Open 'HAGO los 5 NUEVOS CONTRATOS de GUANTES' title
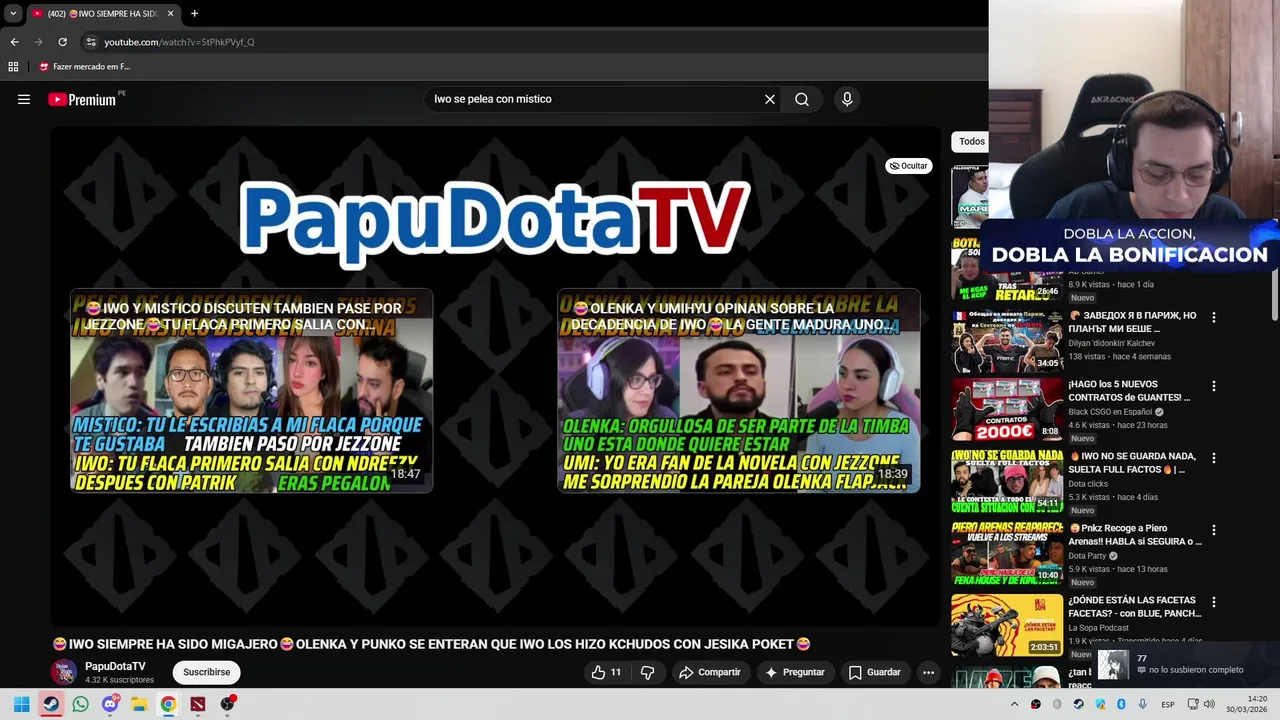 (1129, 391)
